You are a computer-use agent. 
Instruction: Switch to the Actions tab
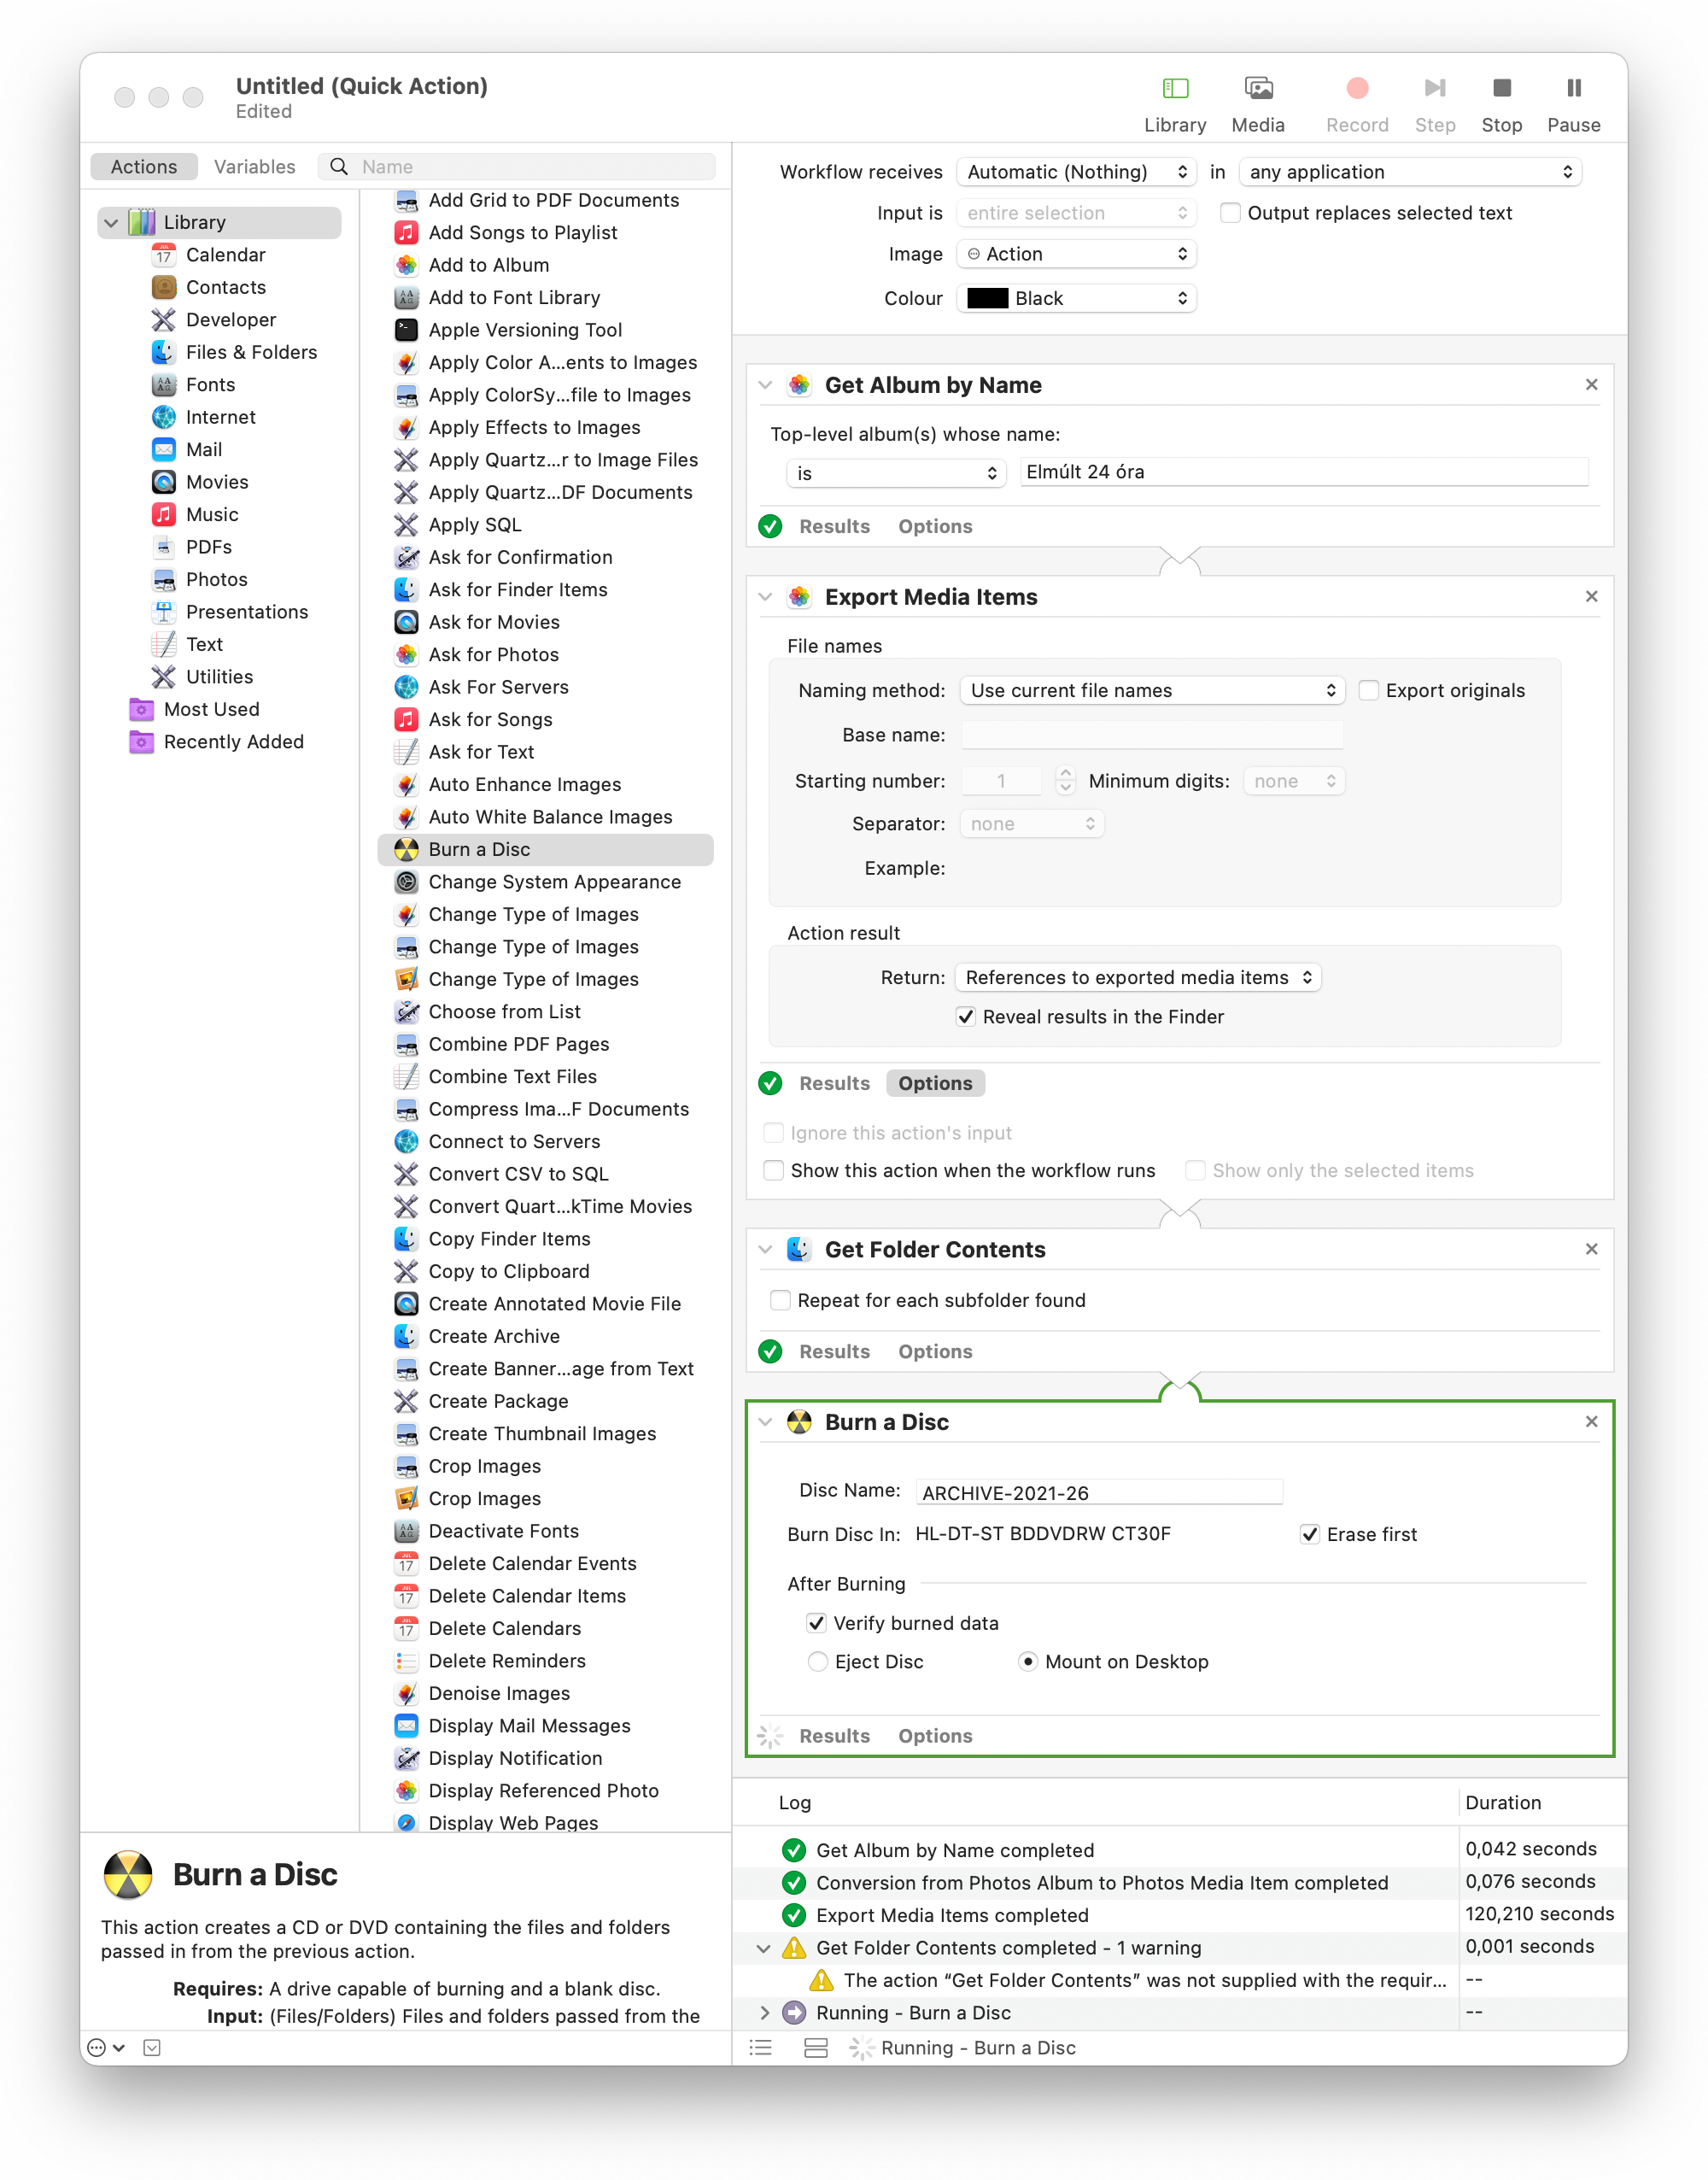click(x=144, y=167)
